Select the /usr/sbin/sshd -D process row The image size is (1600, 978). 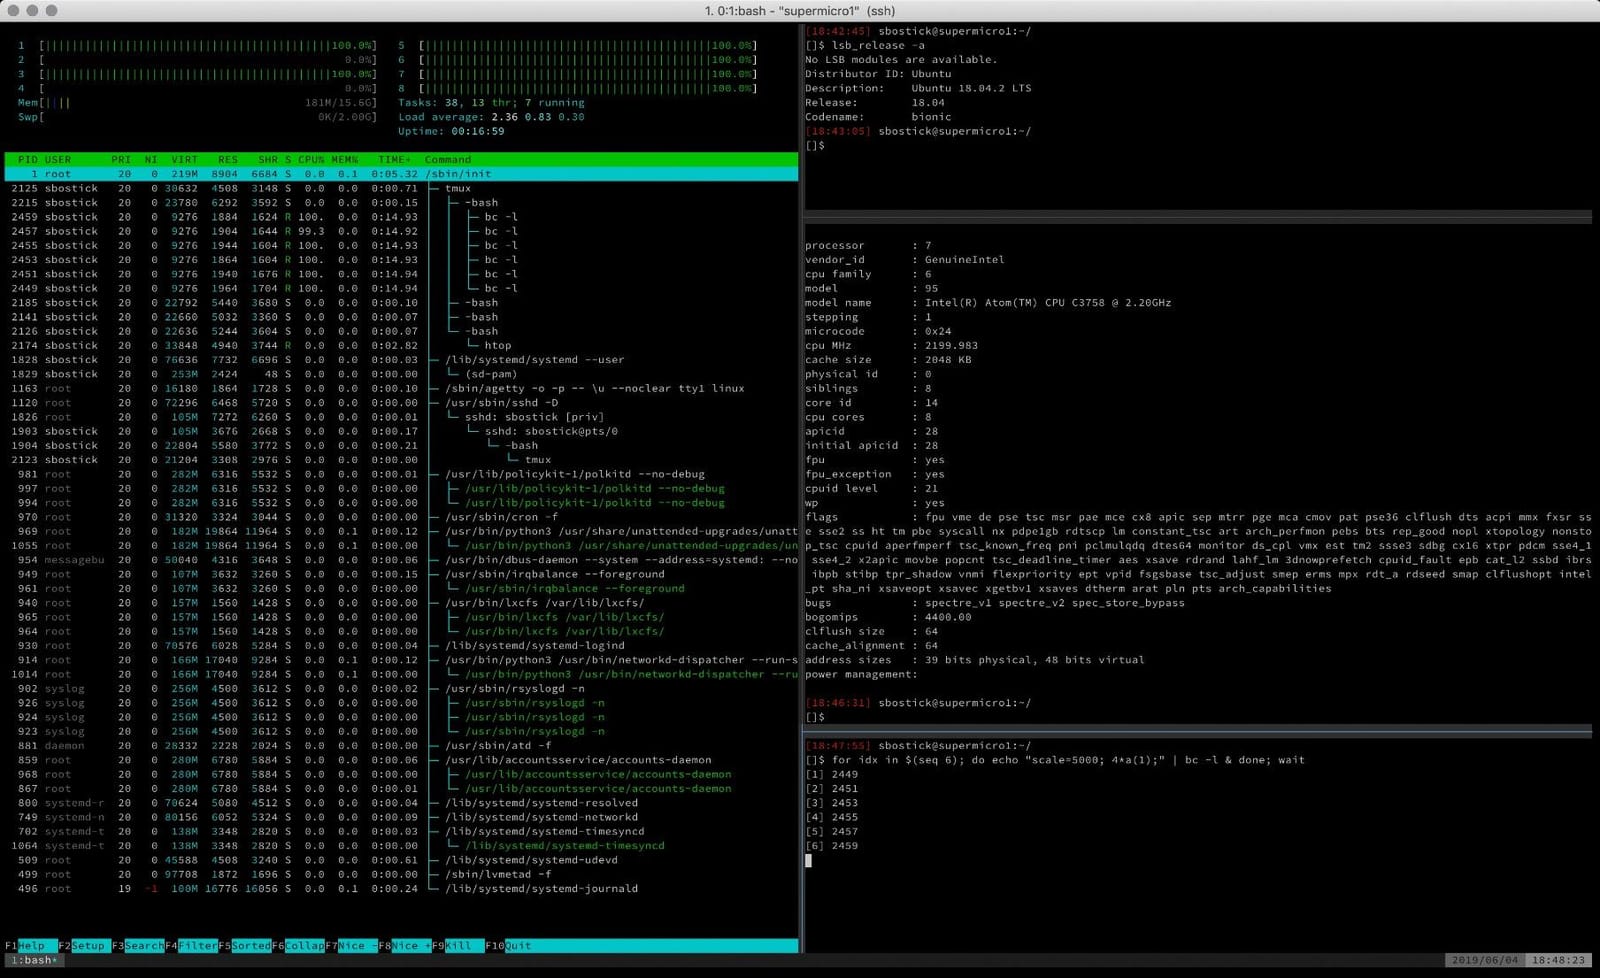401,403
